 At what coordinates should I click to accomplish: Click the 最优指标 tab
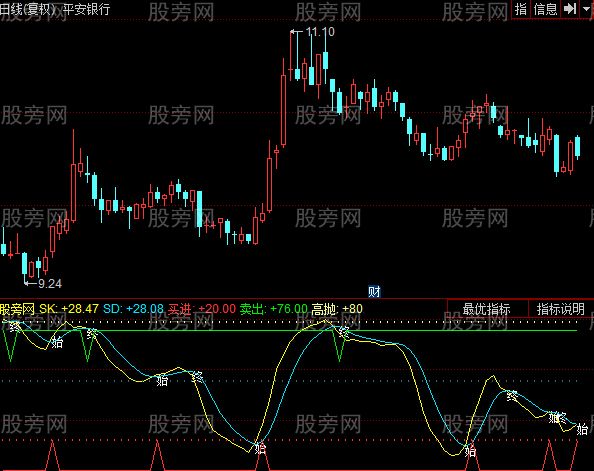pyautogui.click(x=487, y=309)
